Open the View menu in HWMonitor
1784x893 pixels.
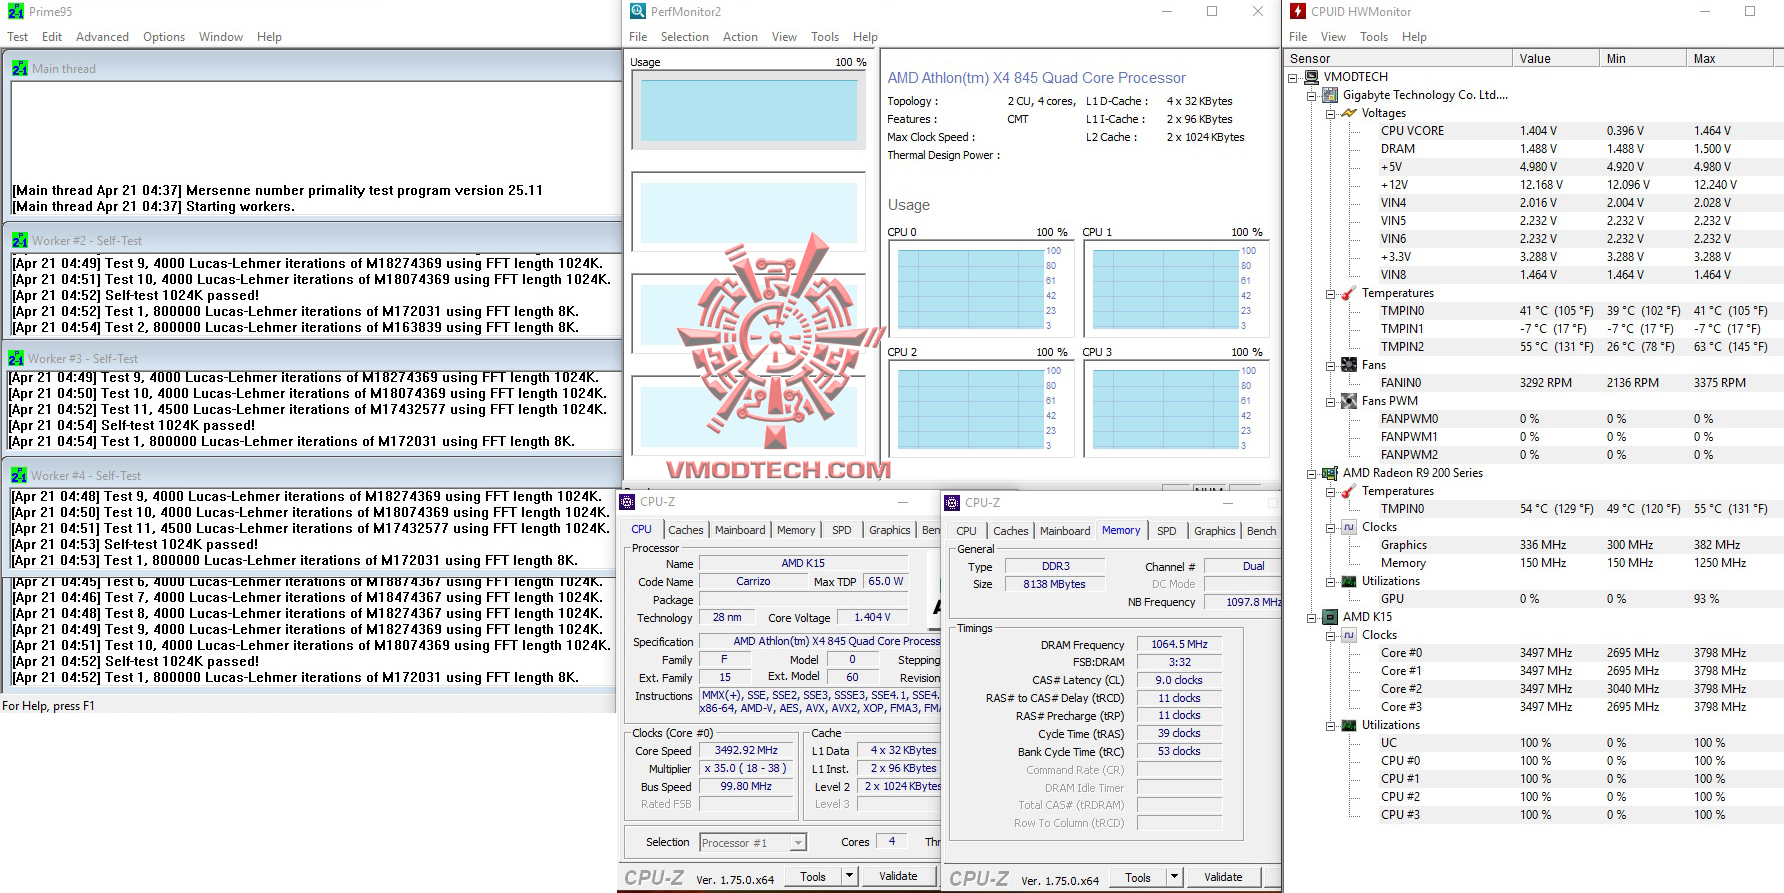tap(1333, 37)
